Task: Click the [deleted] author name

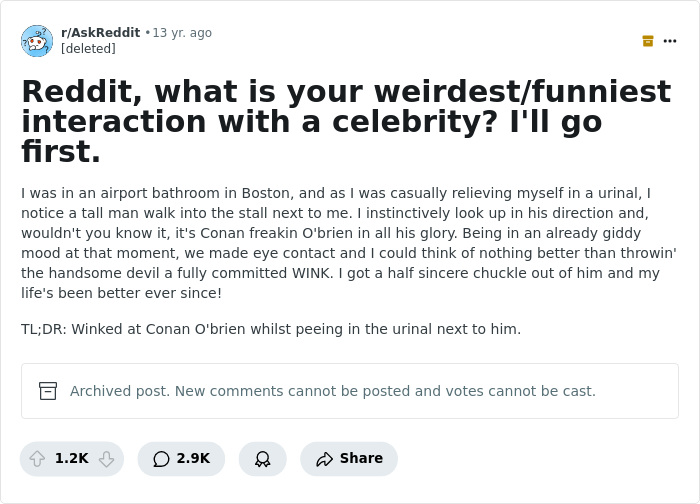Action: pos(88,49)
